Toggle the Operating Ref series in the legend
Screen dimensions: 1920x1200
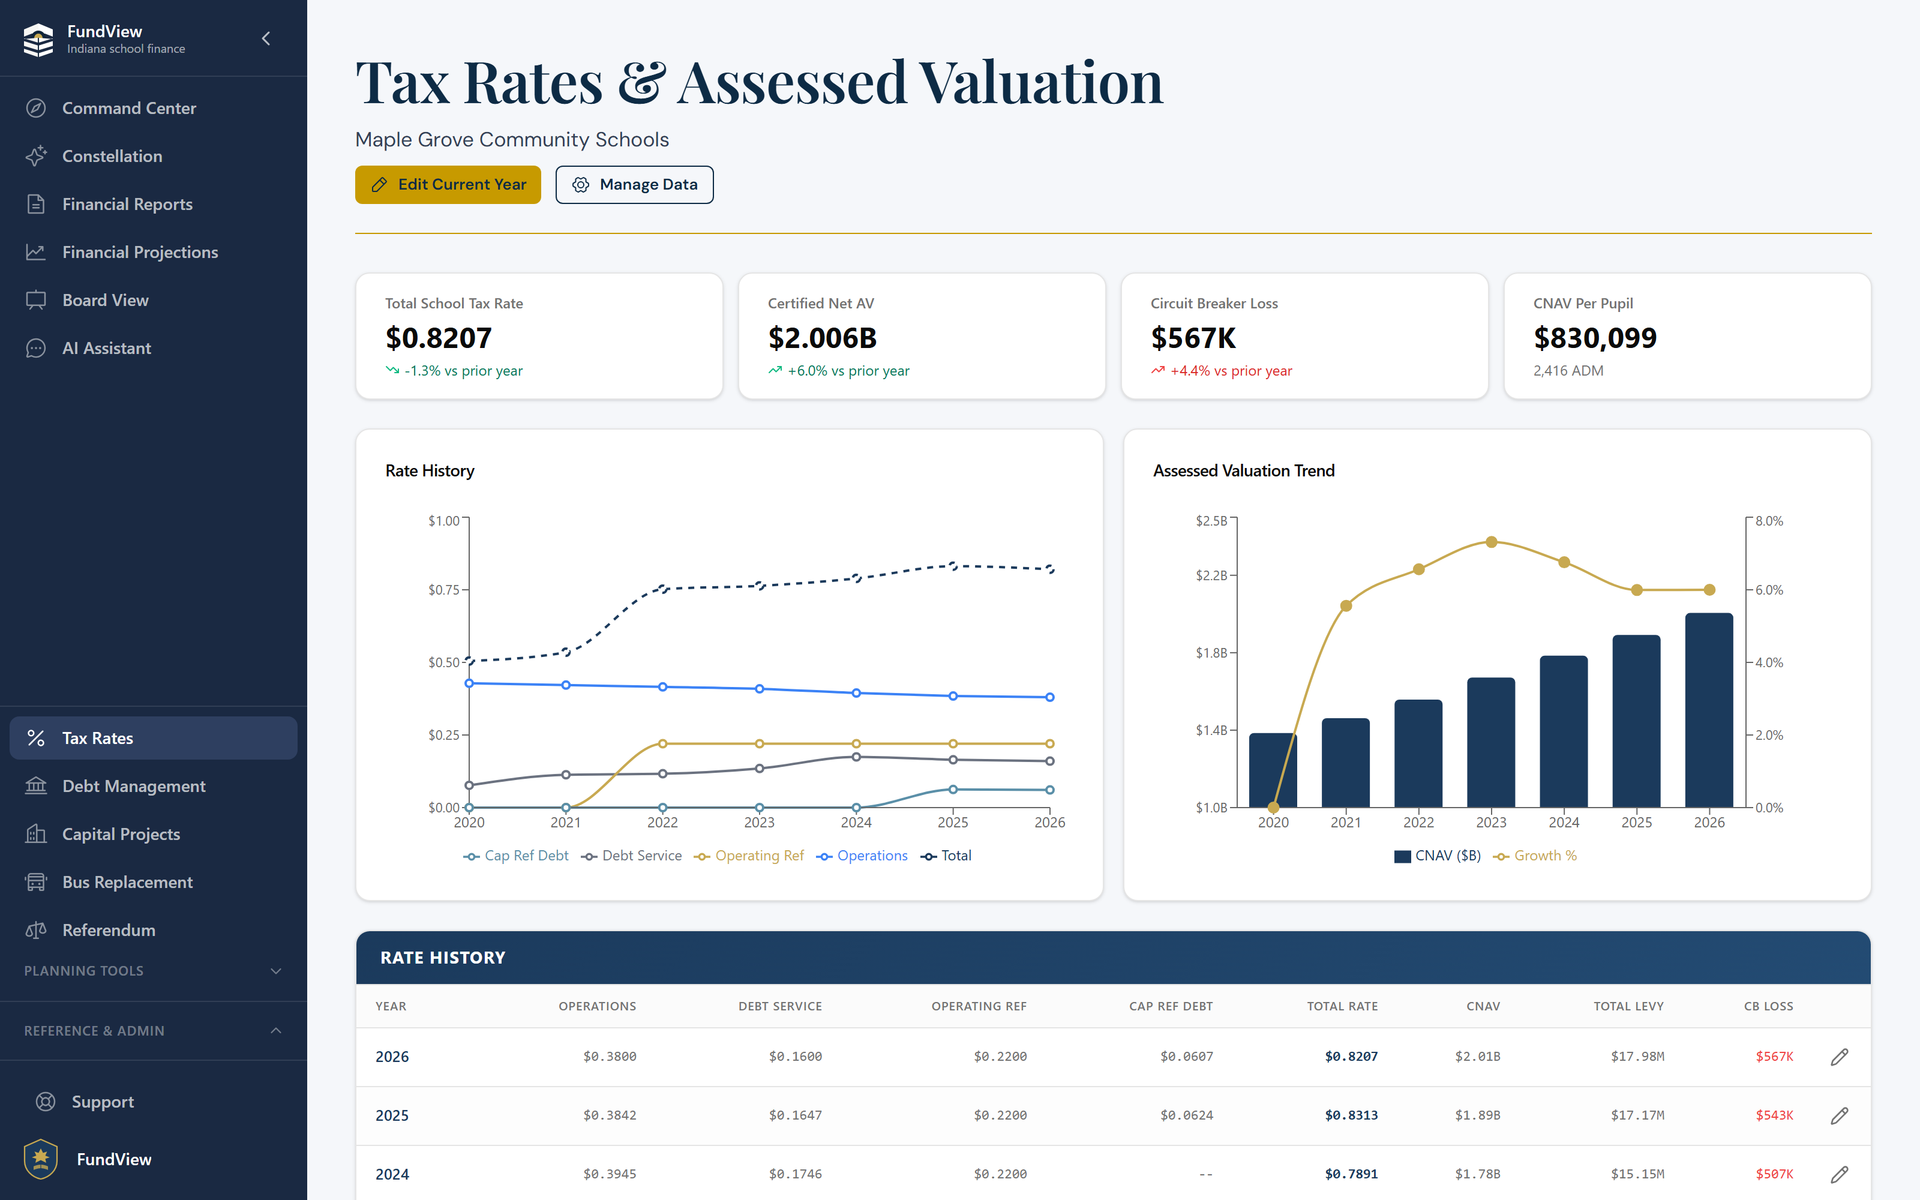(x=749, y=856)
